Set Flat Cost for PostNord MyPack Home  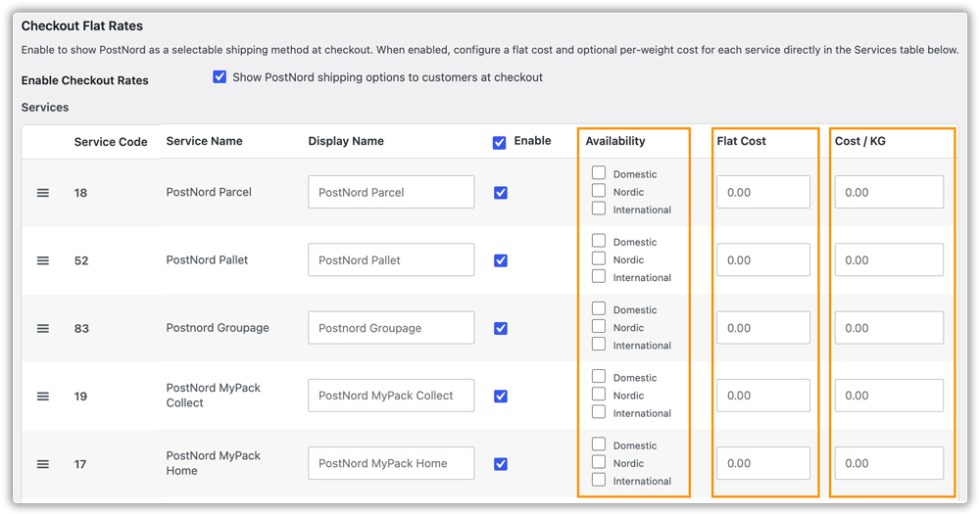(x=763, y=463)
